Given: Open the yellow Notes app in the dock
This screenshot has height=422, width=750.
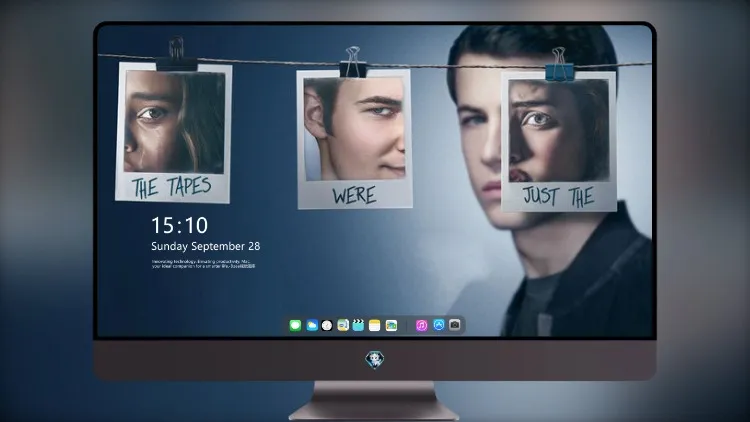Looking at the screenshot, I should coord(375,325).
